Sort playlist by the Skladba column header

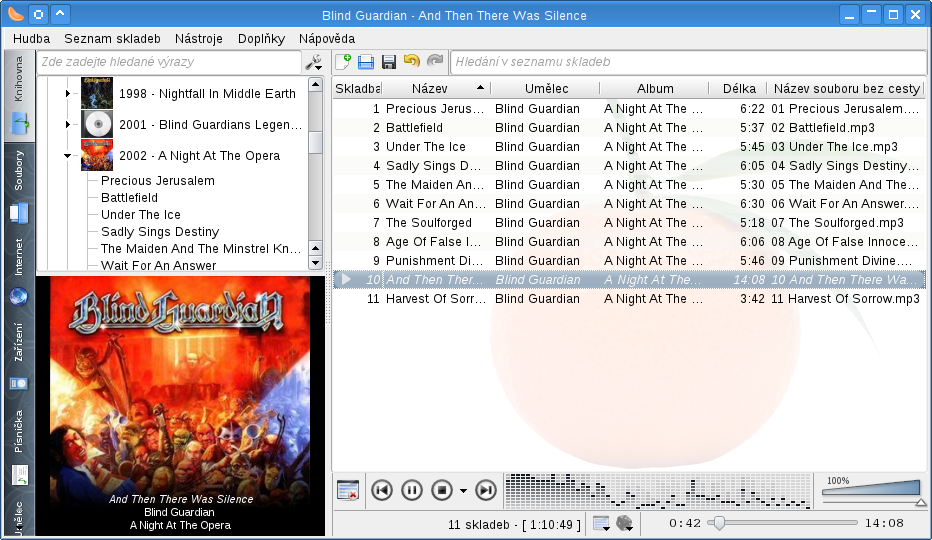coord(357,89)
